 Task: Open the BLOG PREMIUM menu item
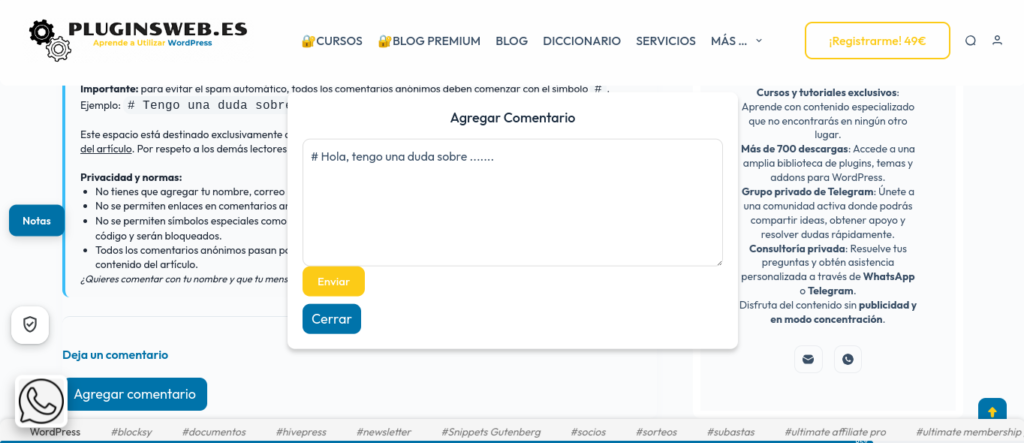pyautogui.click(x=429, y=41)
